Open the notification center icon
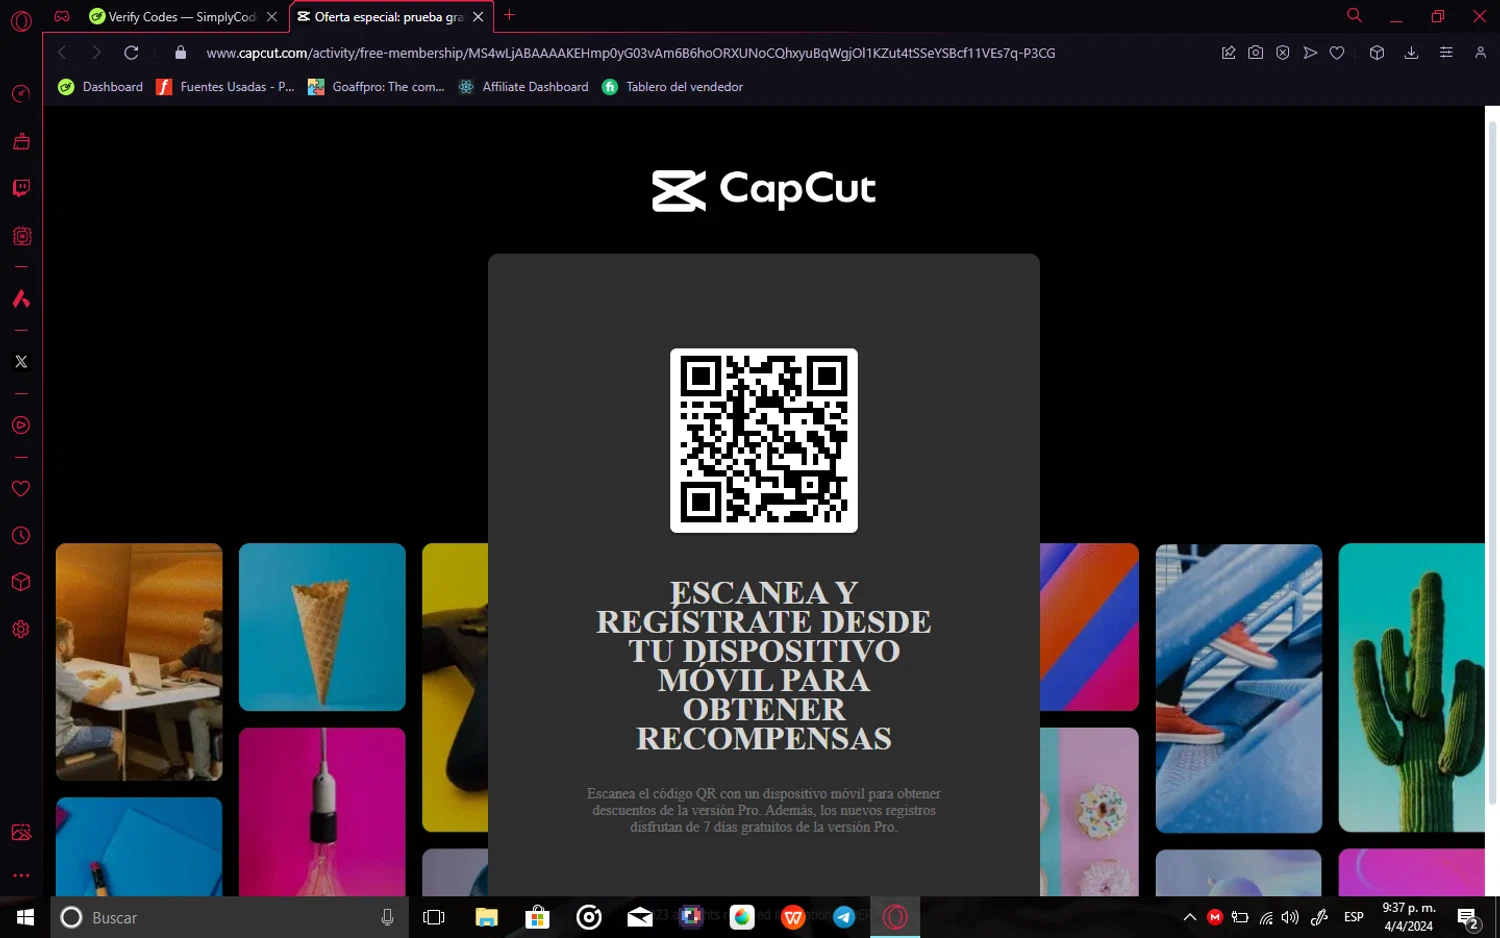This screenshot has width=1500, height=938. 1468,917
